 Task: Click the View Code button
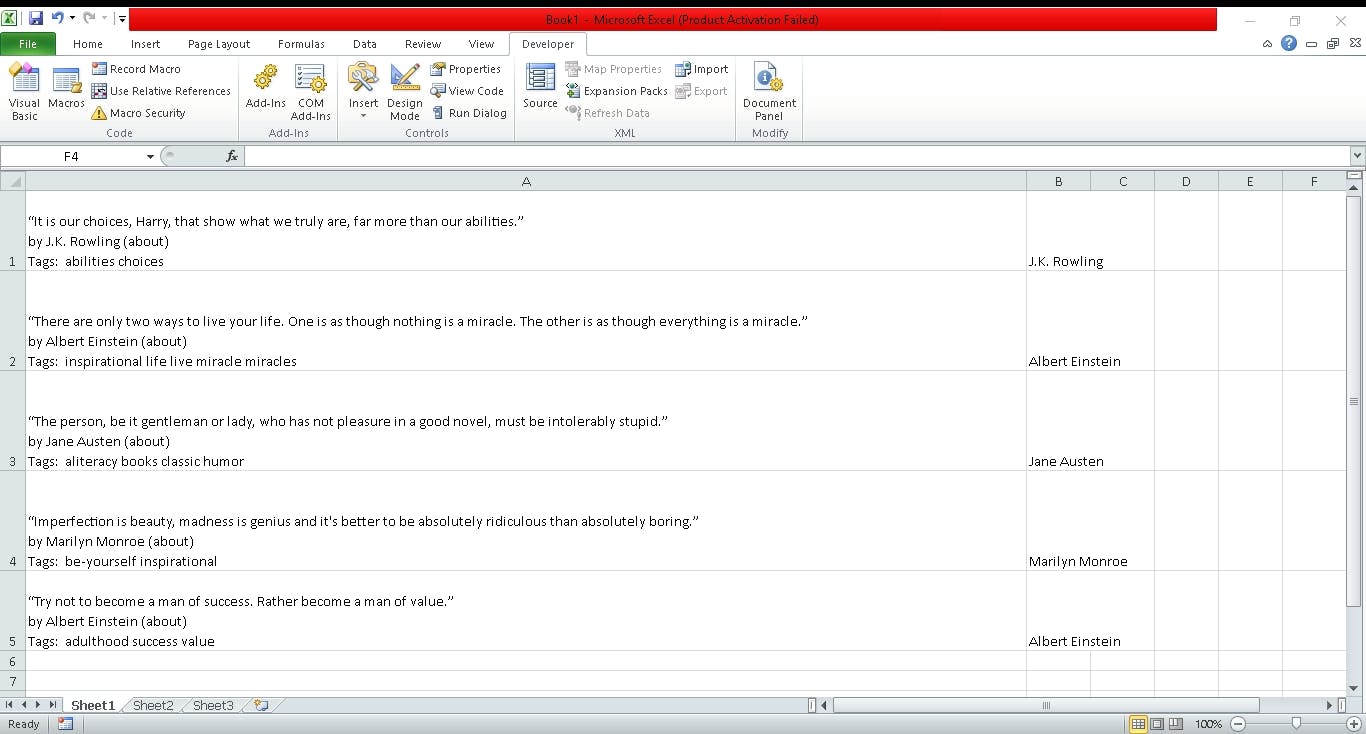(467, 91)
